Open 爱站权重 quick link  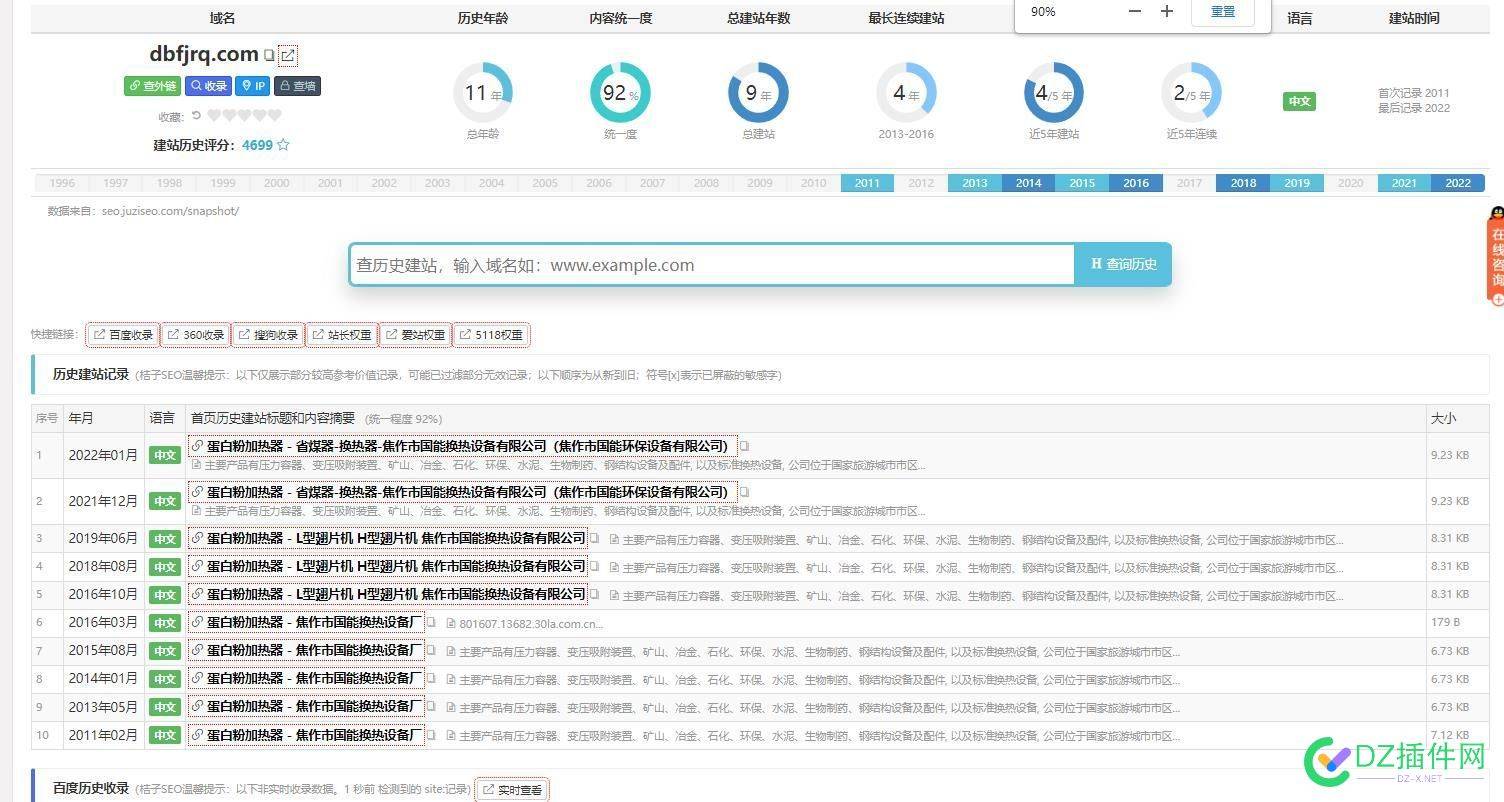[x=415, y=335]
